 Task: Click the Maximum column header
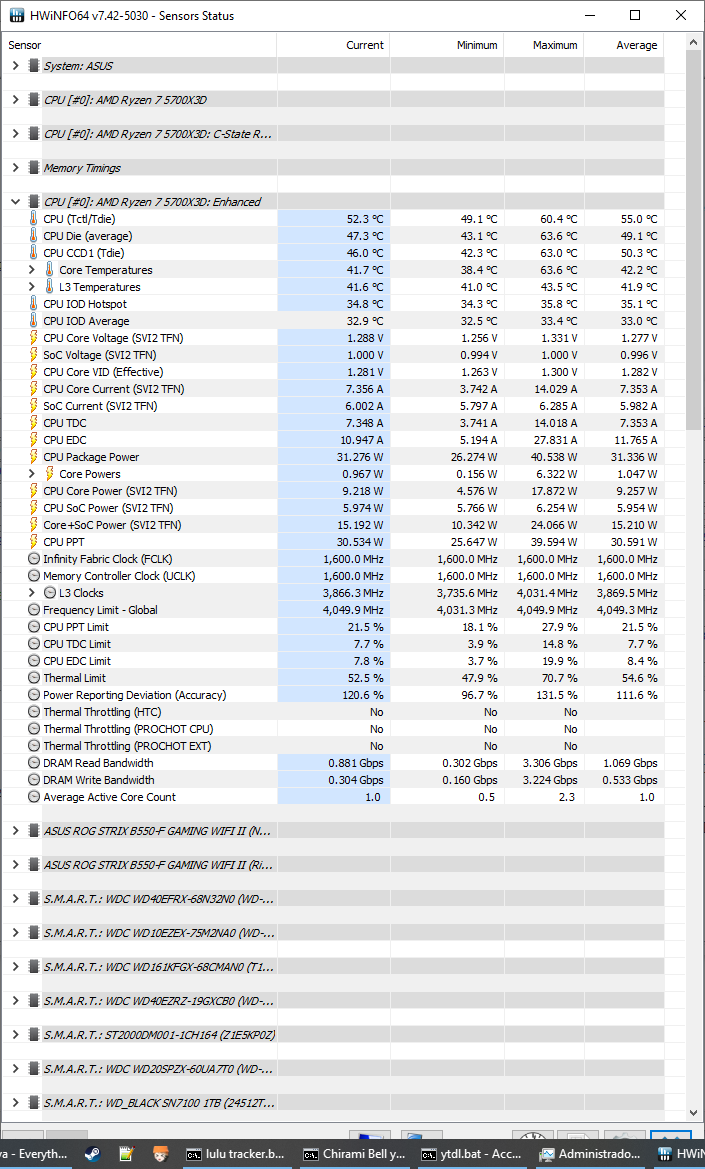pos(544,45)
